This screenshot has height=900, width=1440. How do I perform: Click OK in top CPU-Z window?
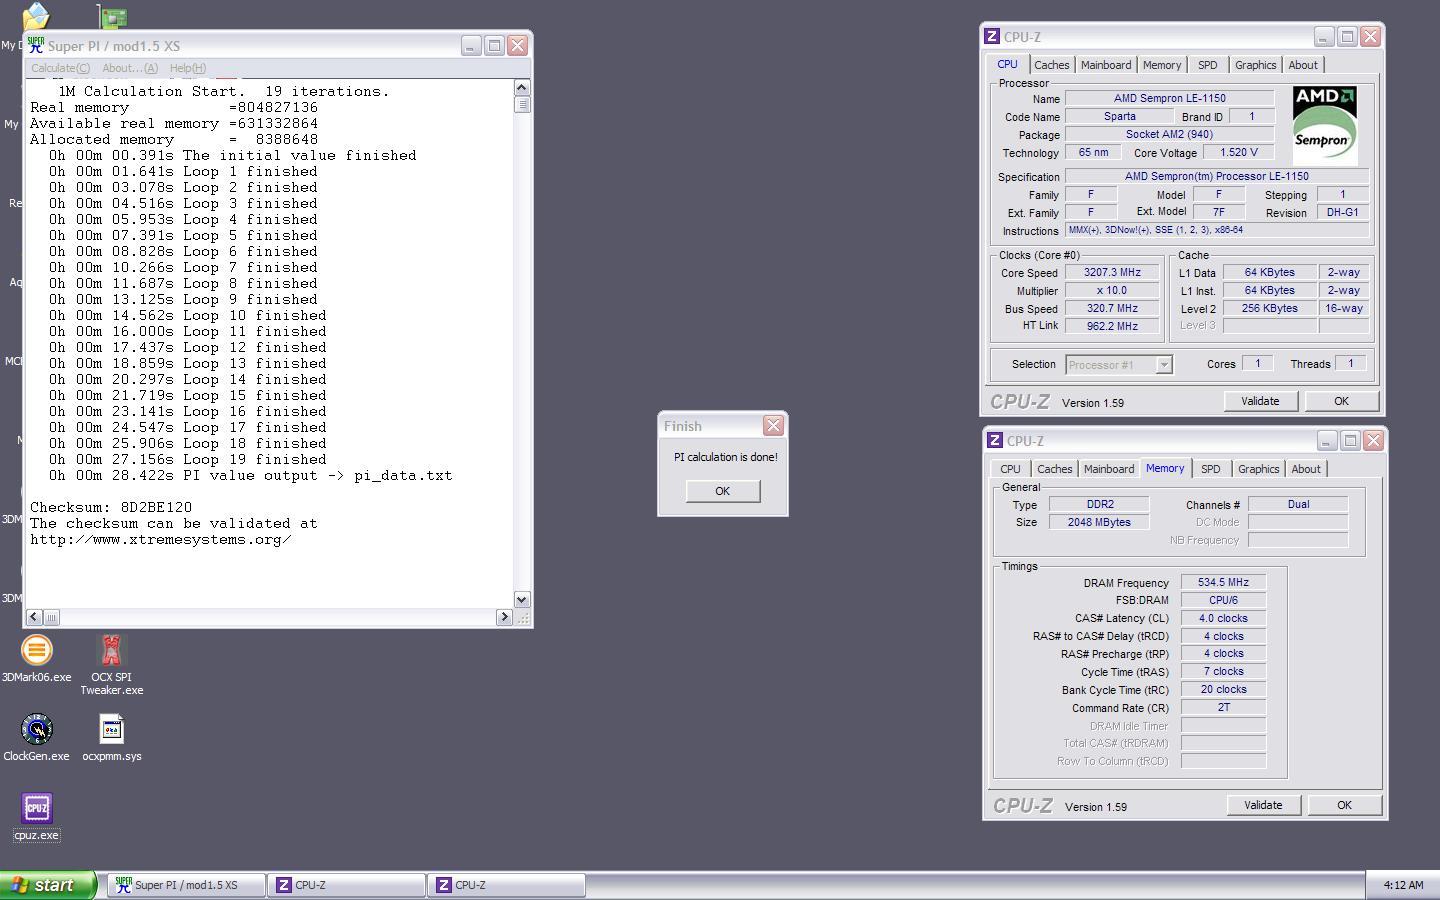coord(1341,401)
